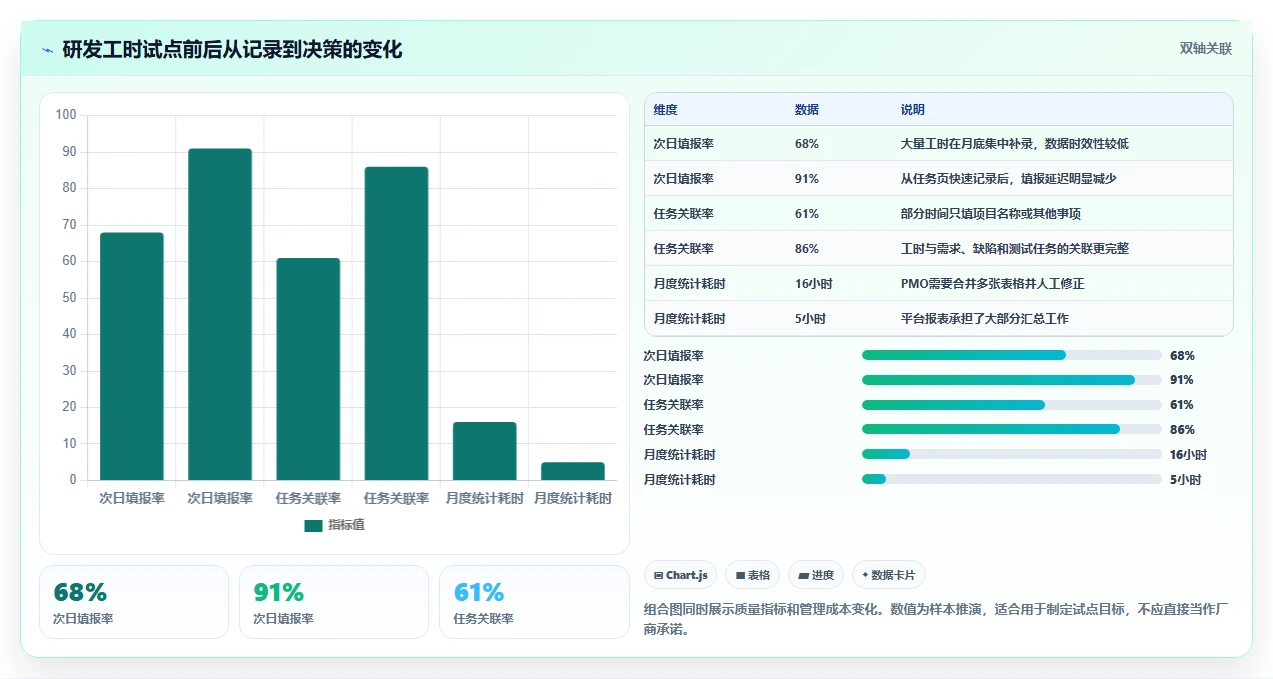Click the 表格 tag icon
The height and width of the screenshot is (679, 1273).
(740, 575)
